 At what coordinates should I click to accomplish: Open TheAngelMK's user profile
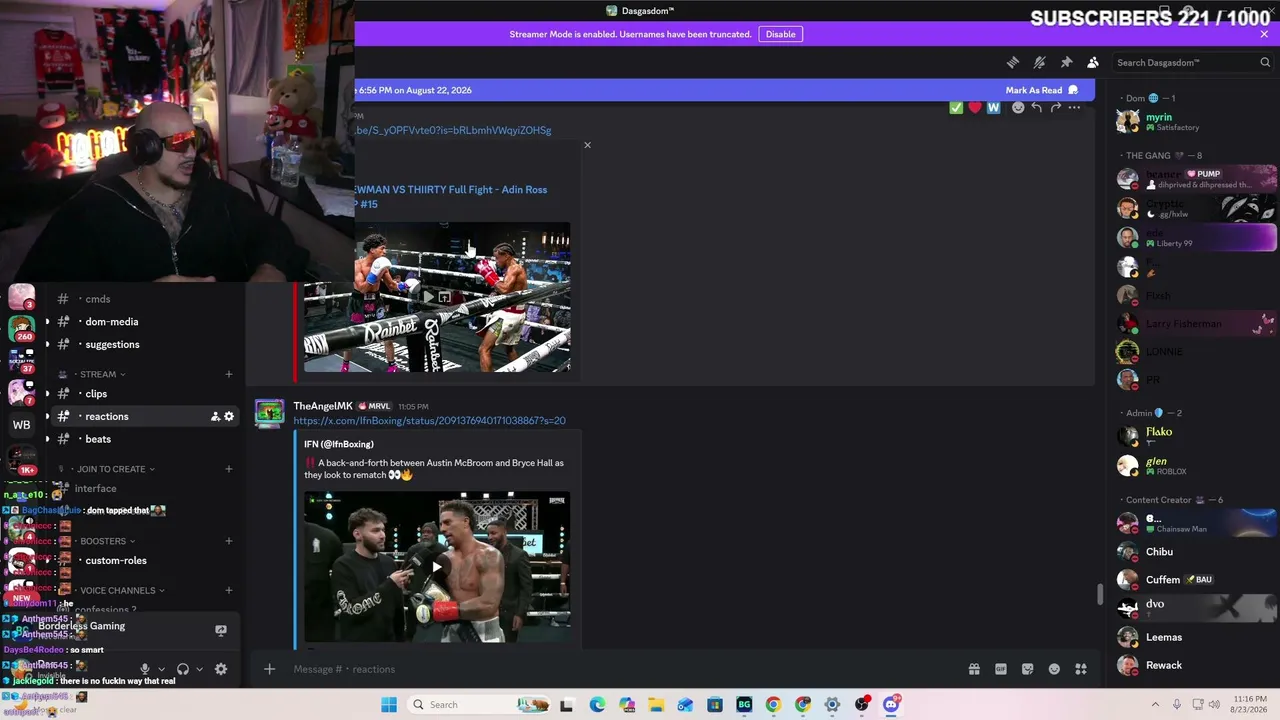[x=323, y=406]
